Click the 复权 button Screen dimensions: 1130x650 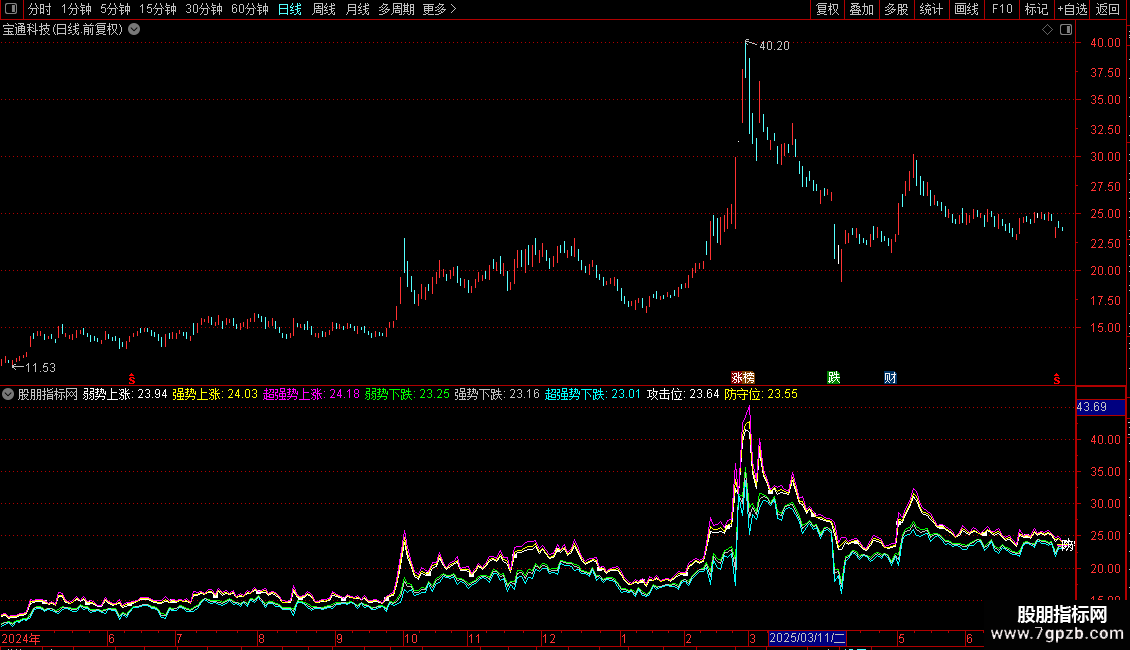coord(827,9)
